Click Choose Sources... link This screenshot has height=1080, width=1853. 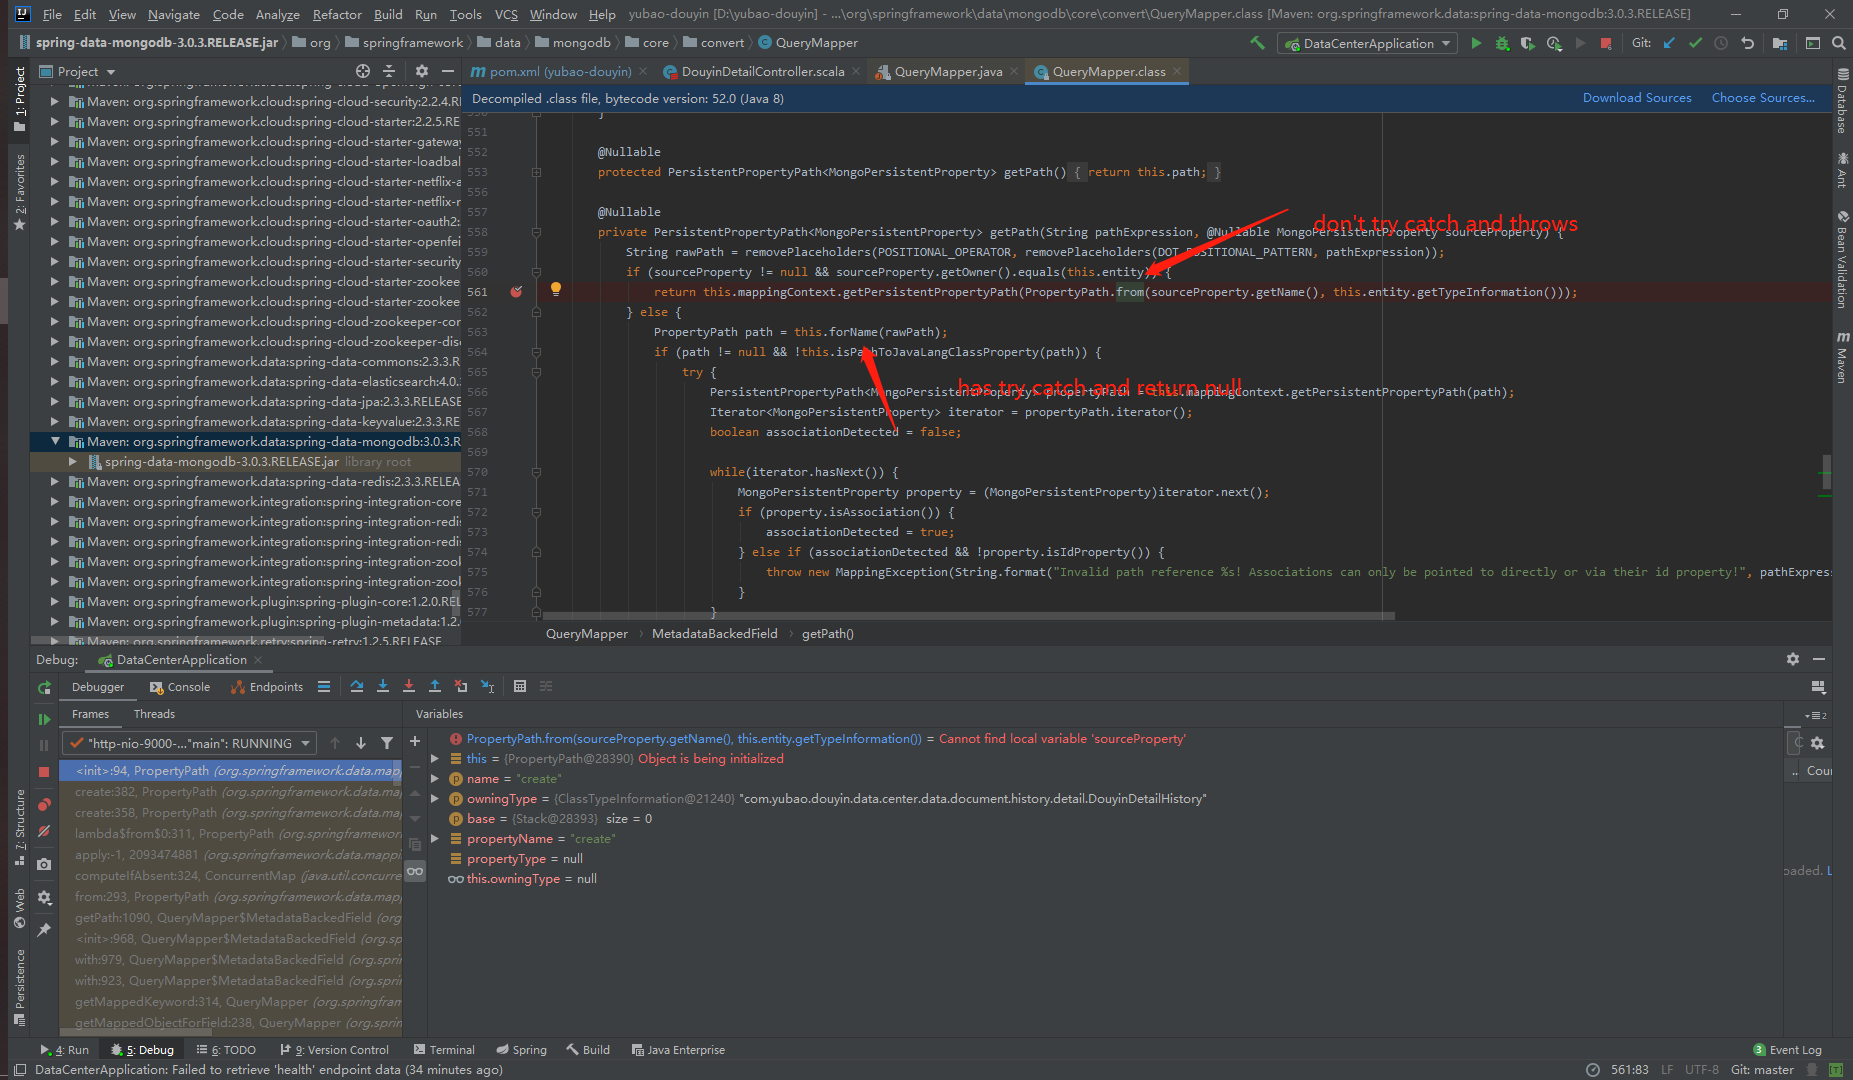pos(1763,98)
